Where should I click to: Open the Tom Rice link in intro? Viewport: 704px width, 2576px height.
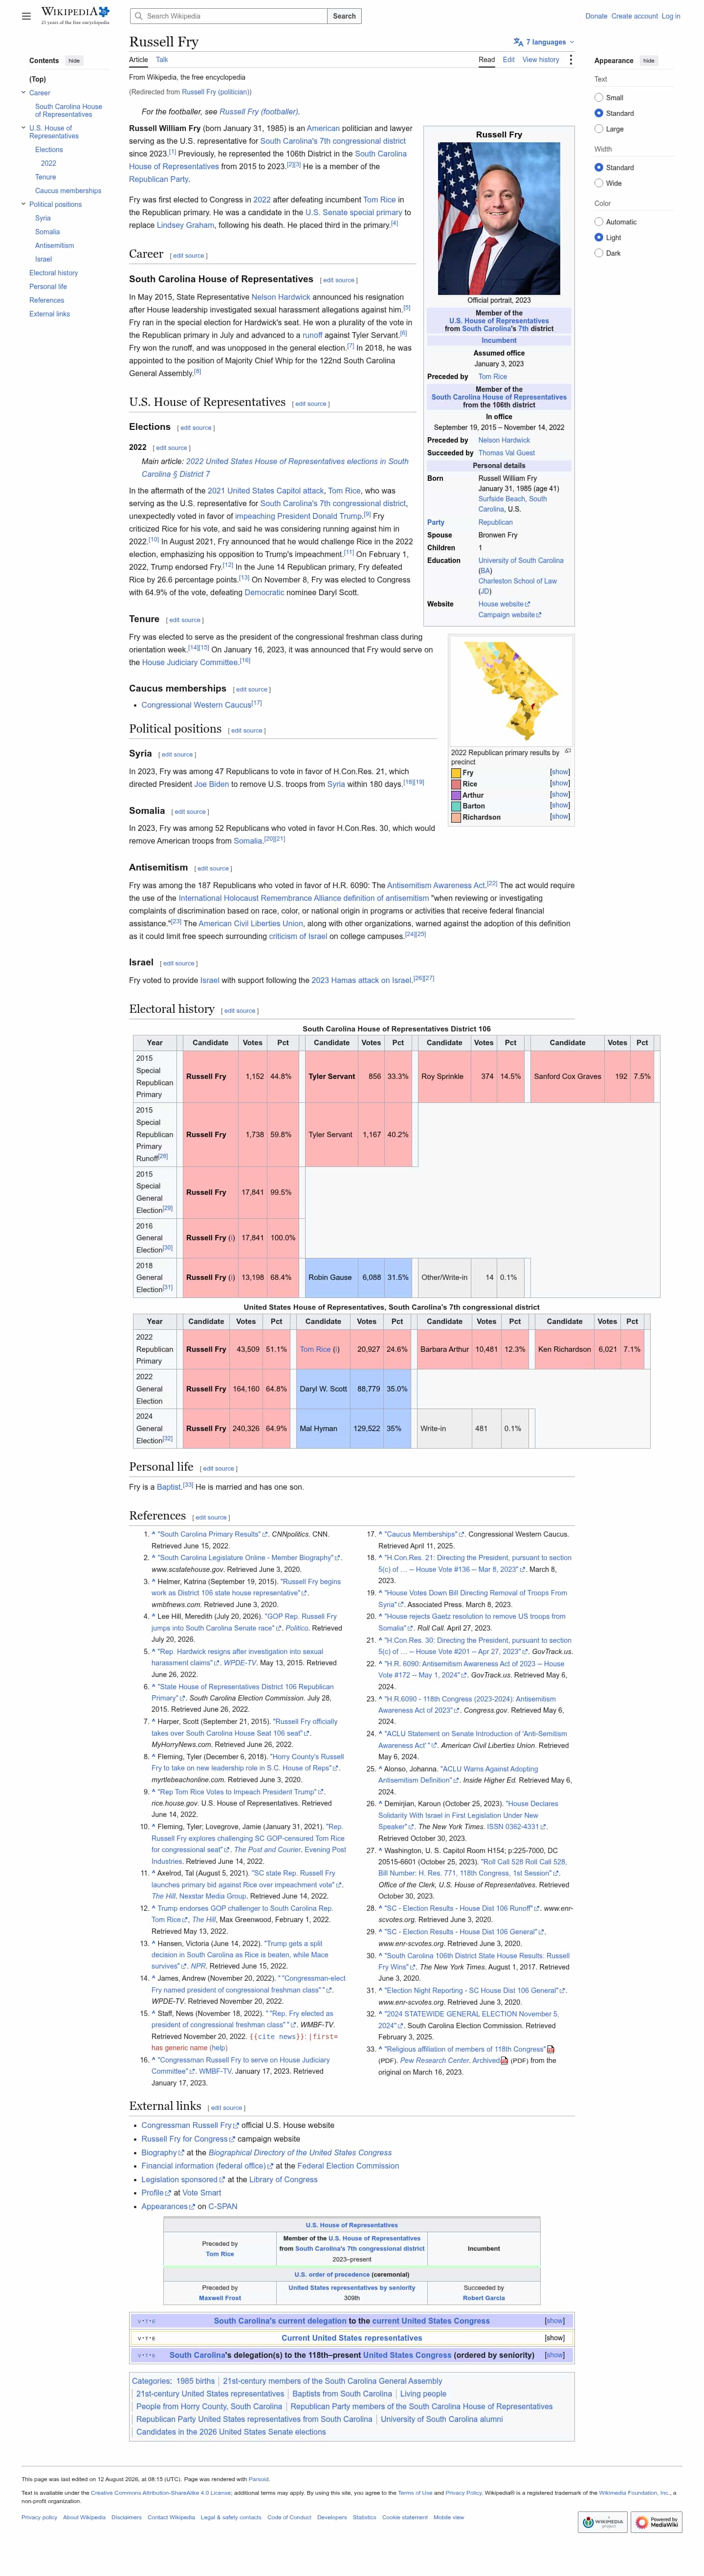click(379, 199)
